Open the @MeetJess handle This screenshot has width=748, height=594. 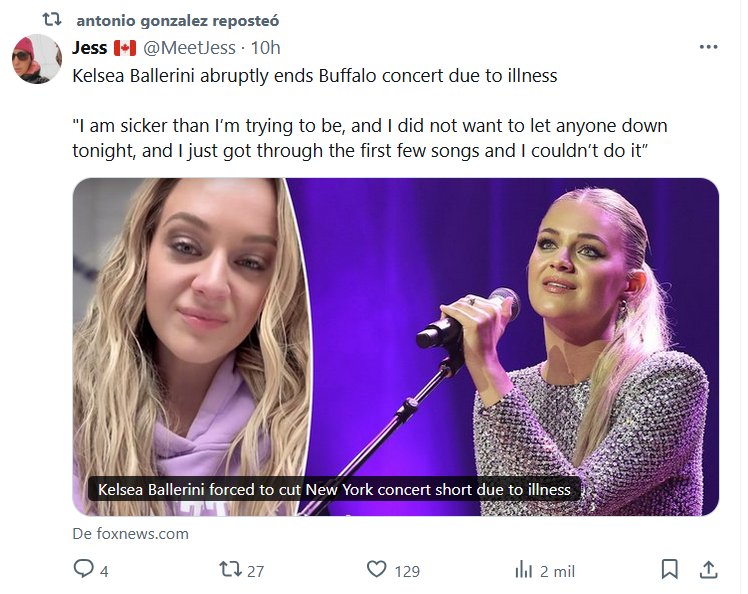tap(191, 48)
